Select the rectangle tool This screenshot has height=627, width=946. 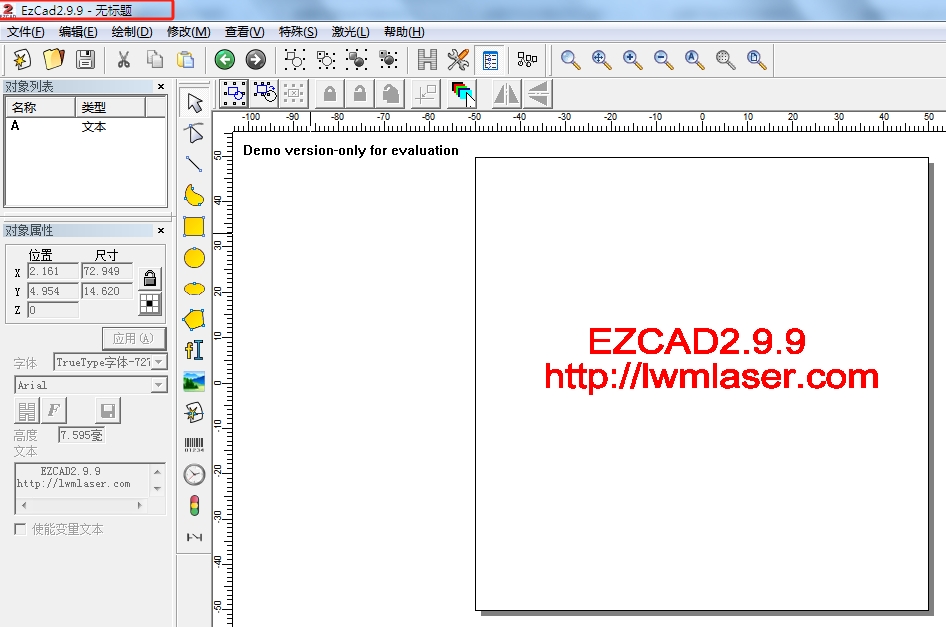(x=194, y=226)
